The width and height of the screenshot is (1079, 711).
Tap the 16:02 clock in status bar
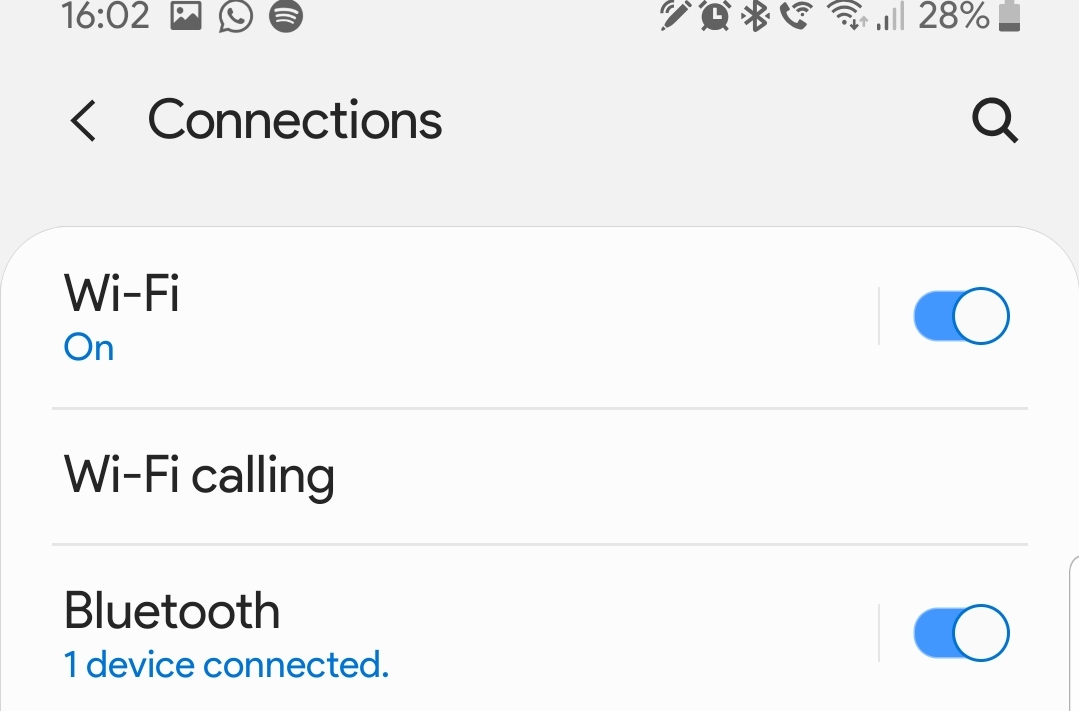coord(104,16)
